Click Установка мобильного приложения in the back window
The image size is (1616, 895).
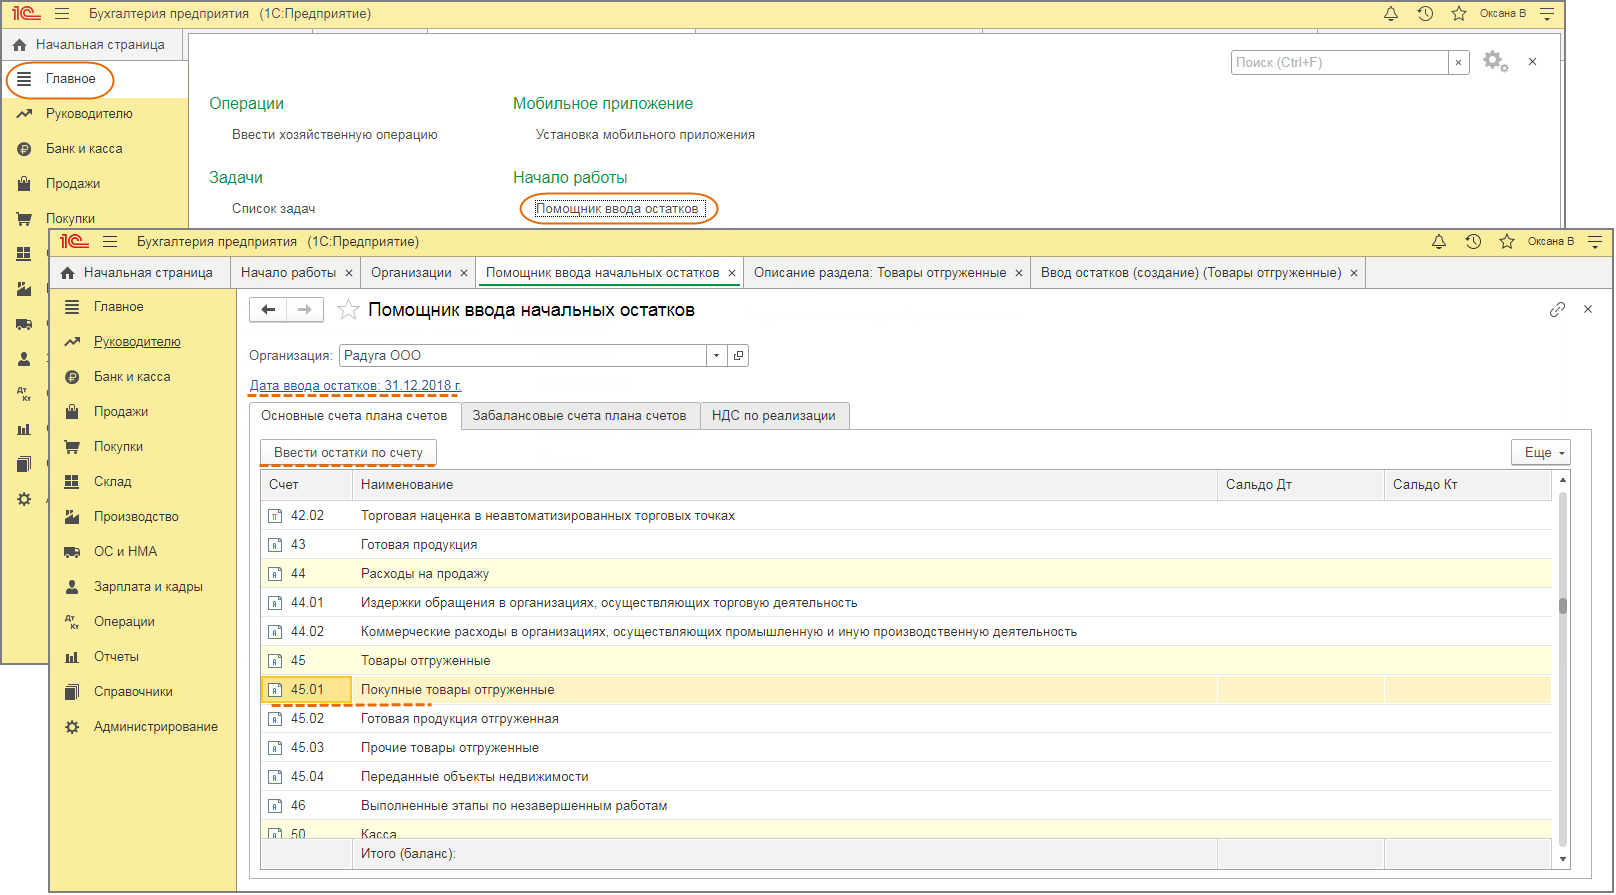pos(645,135)
